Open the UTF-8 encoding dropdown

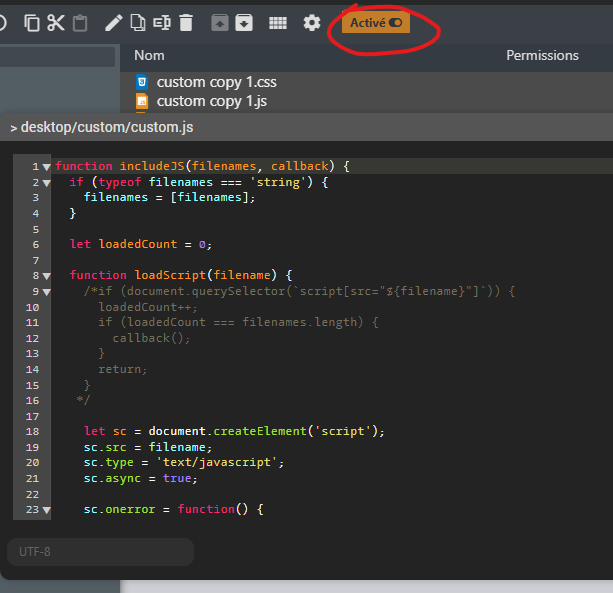pyautogui.click(x=100, y=552)
